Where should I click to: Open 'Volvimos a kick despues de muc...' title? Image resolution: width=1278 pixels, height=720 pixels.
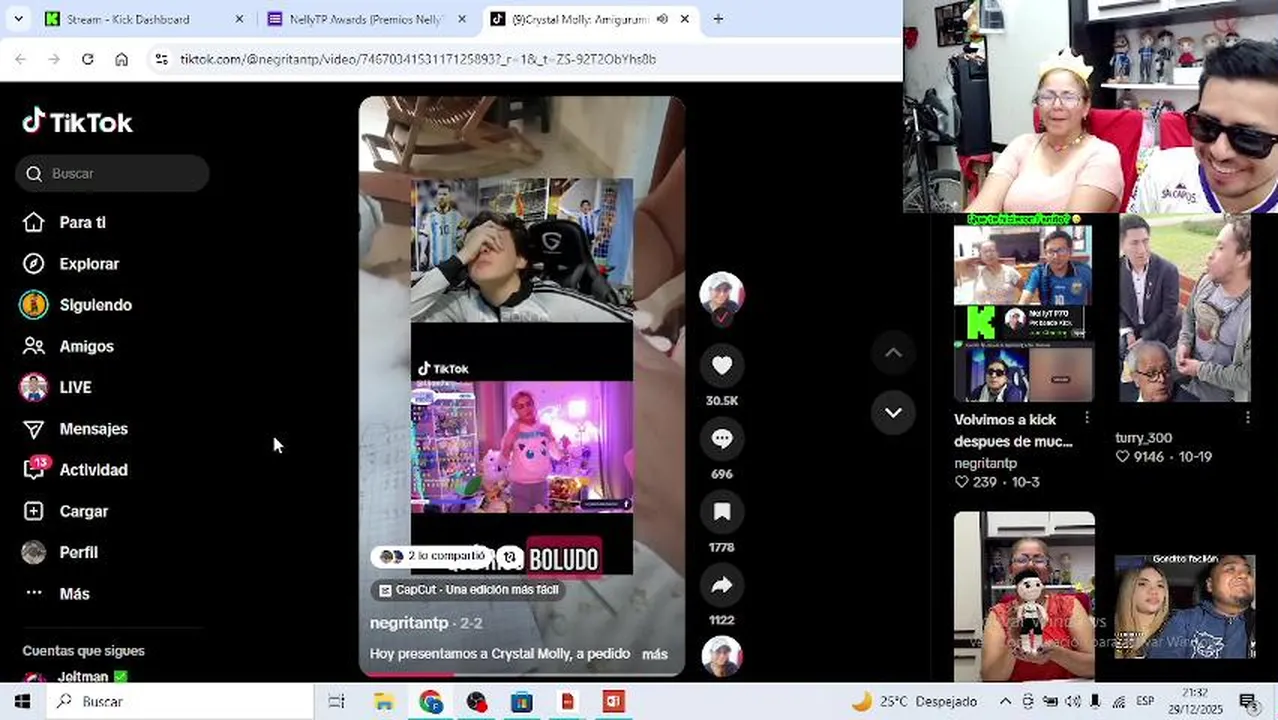tap(1013, 430)
